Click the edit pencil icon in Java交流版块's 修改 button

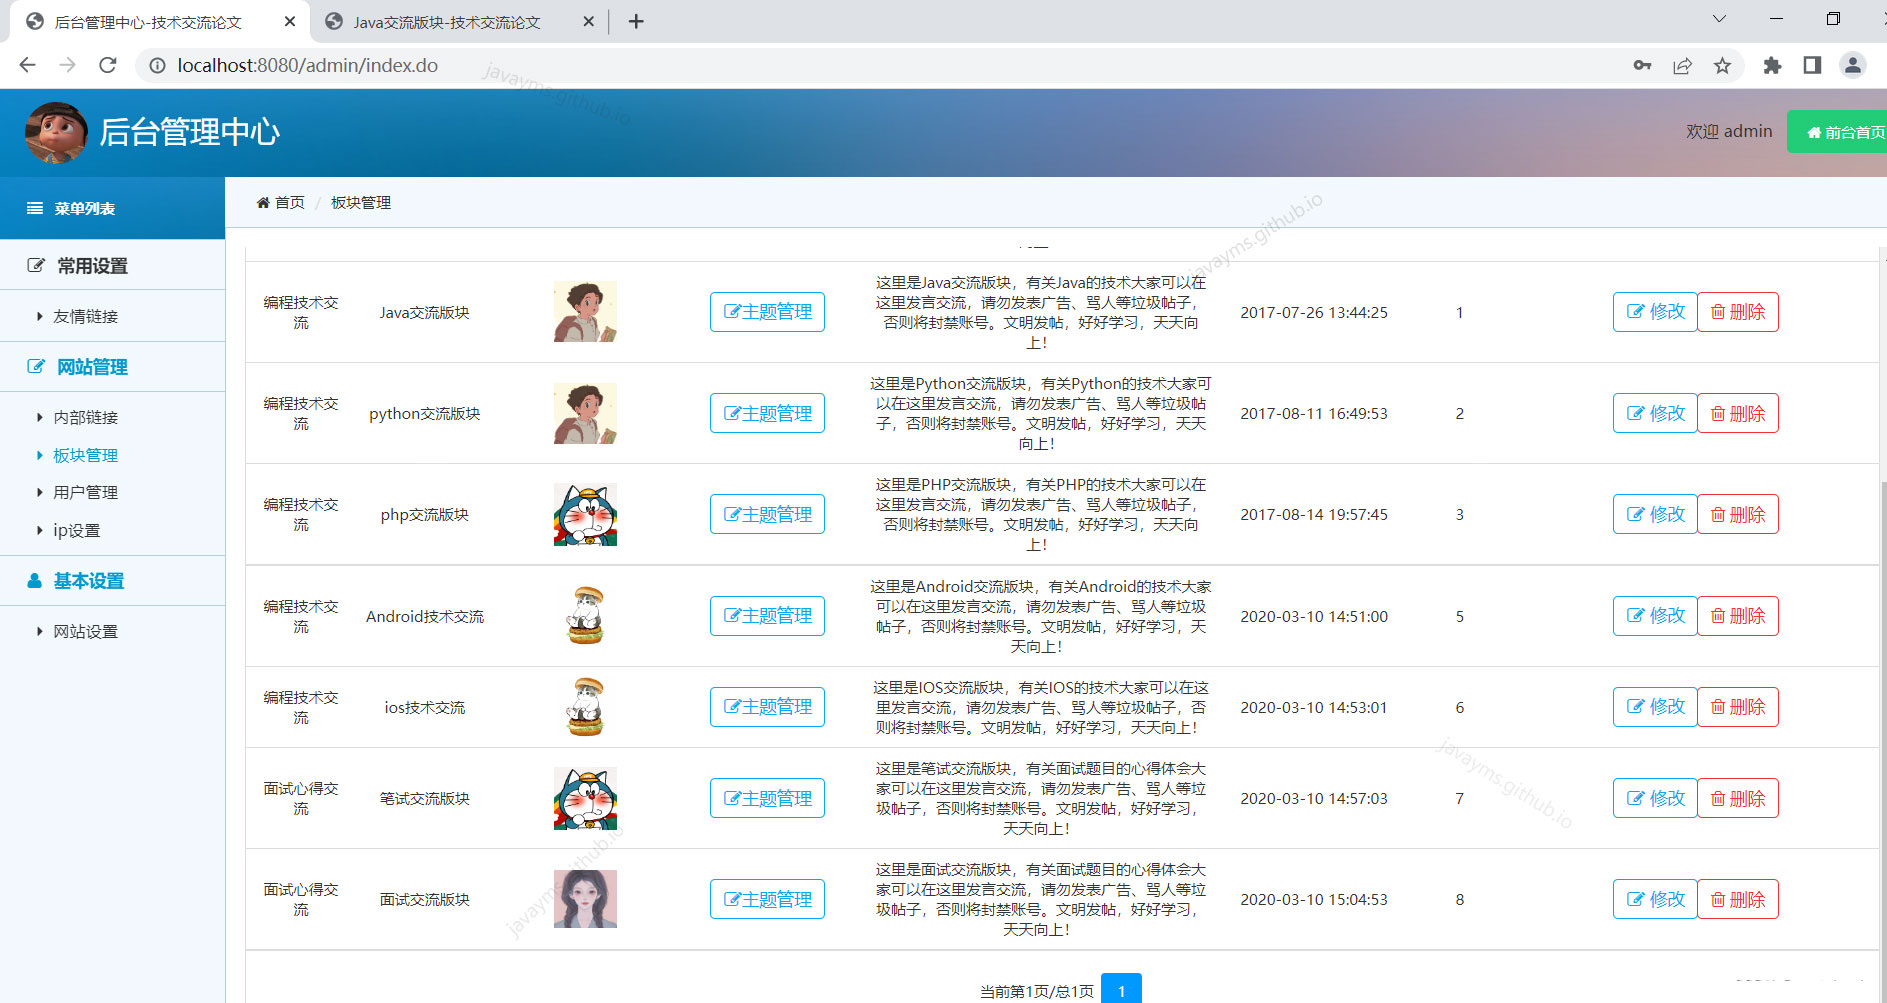1637,311
